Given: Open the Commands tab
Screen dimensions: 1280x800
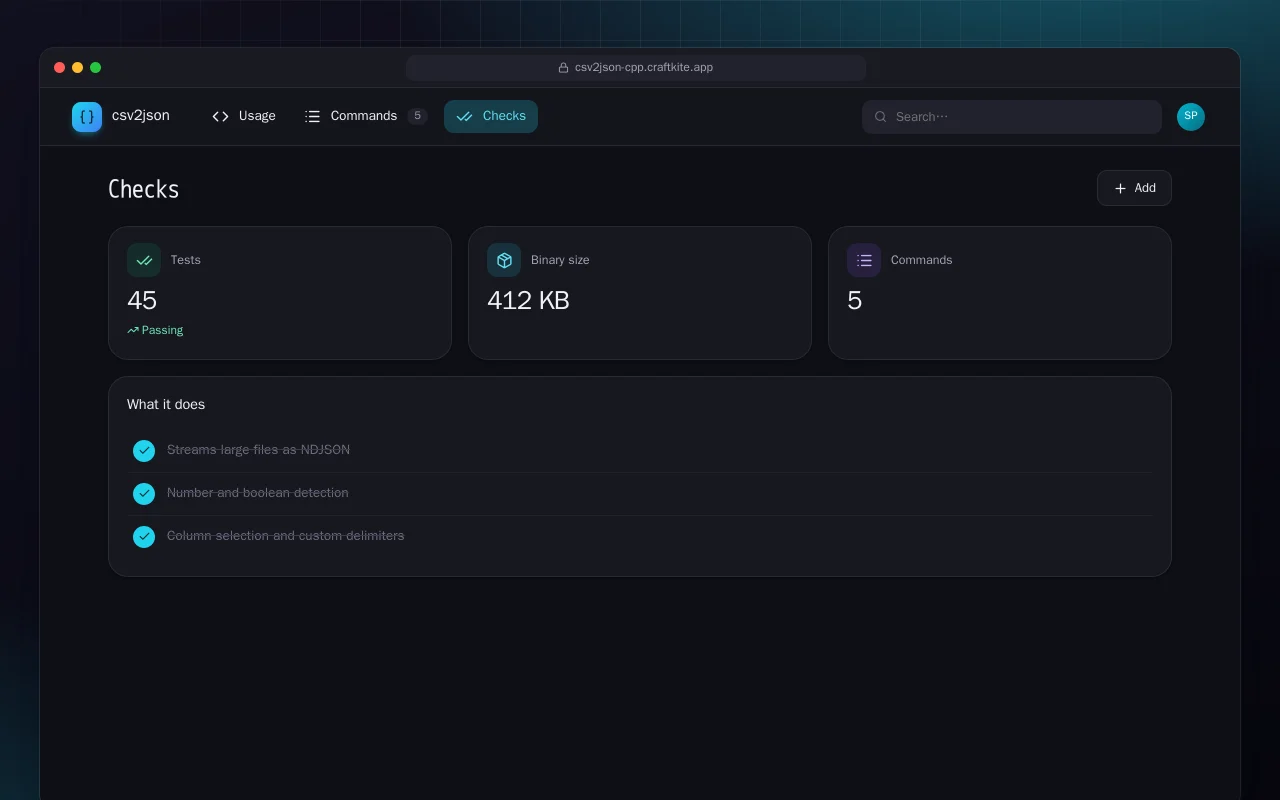Looking at the screenshot, I should [x=366, y=116].
